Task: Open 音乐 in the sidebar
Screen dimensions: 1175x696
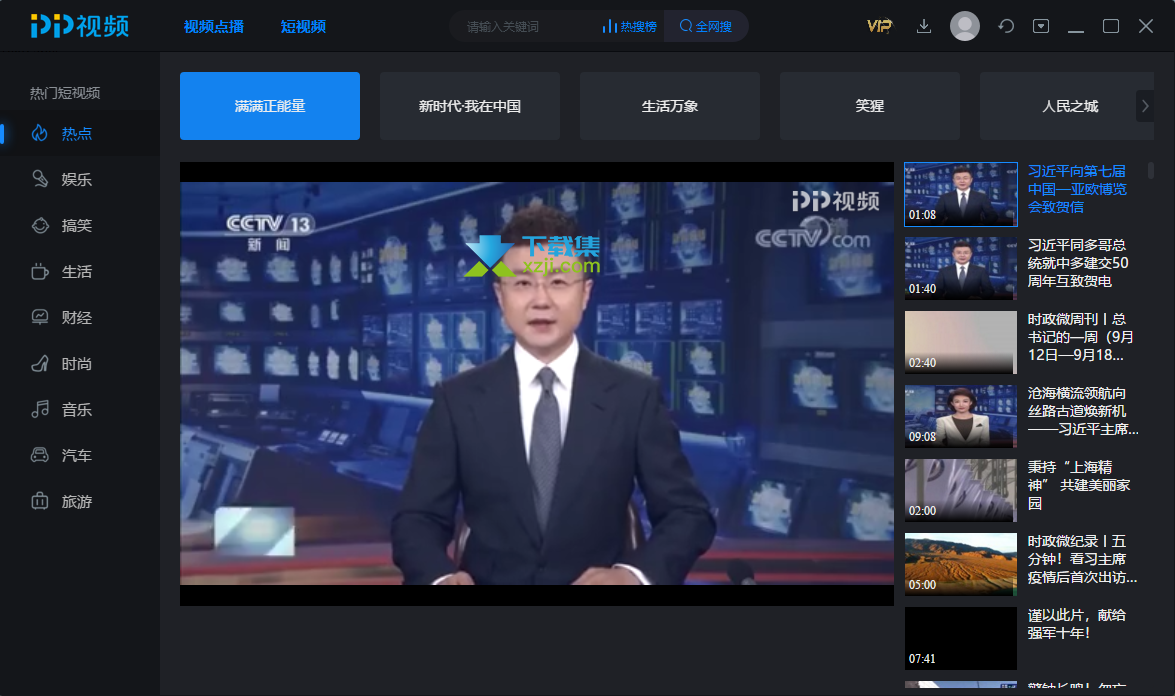Action: (x=80, y=409)
